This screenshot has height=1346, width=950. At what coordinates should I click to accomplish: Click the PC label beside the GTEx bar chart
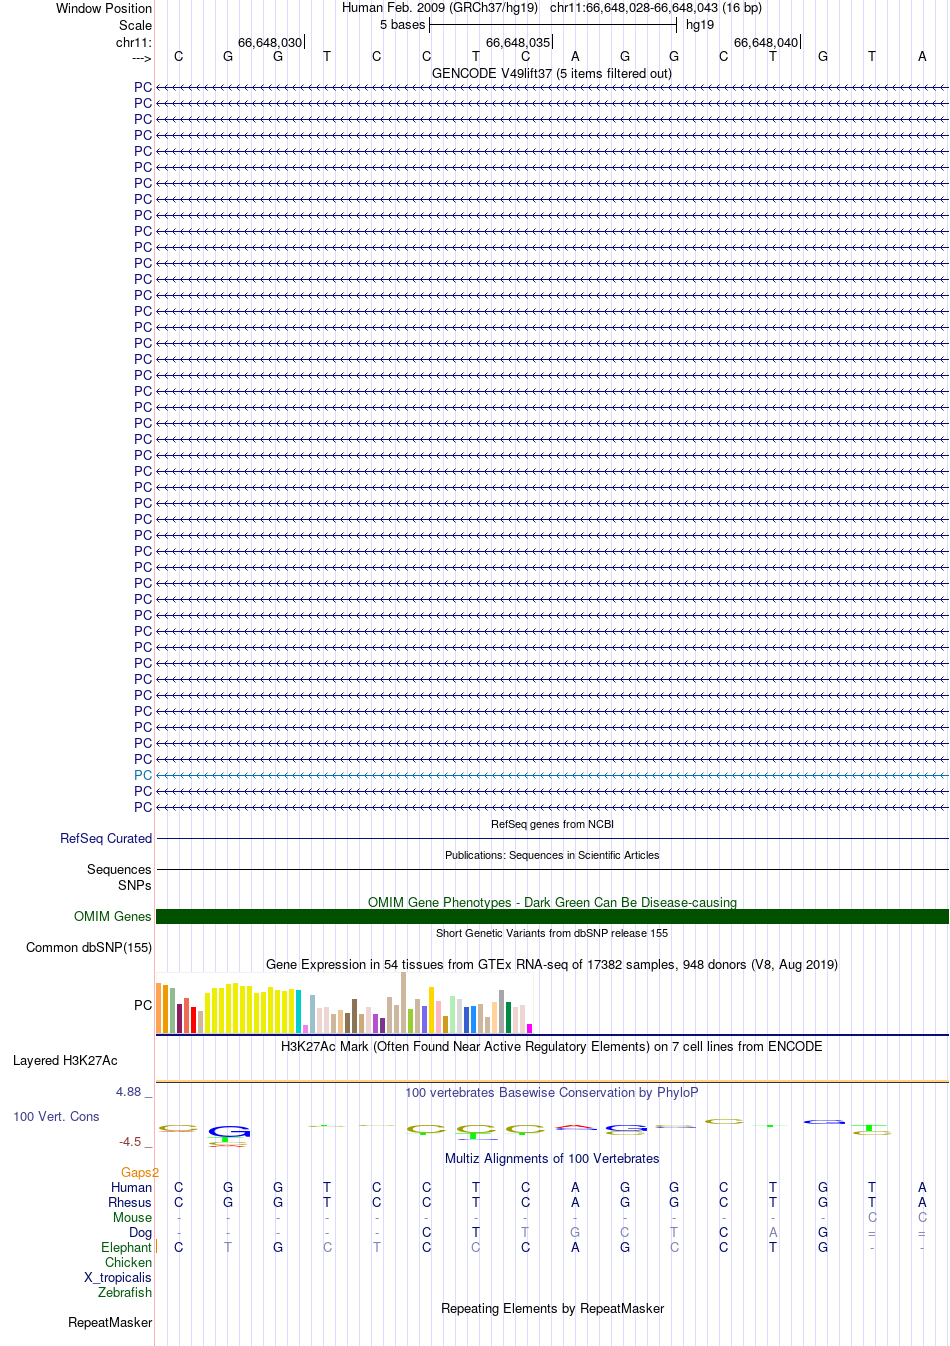point(143,1005)
